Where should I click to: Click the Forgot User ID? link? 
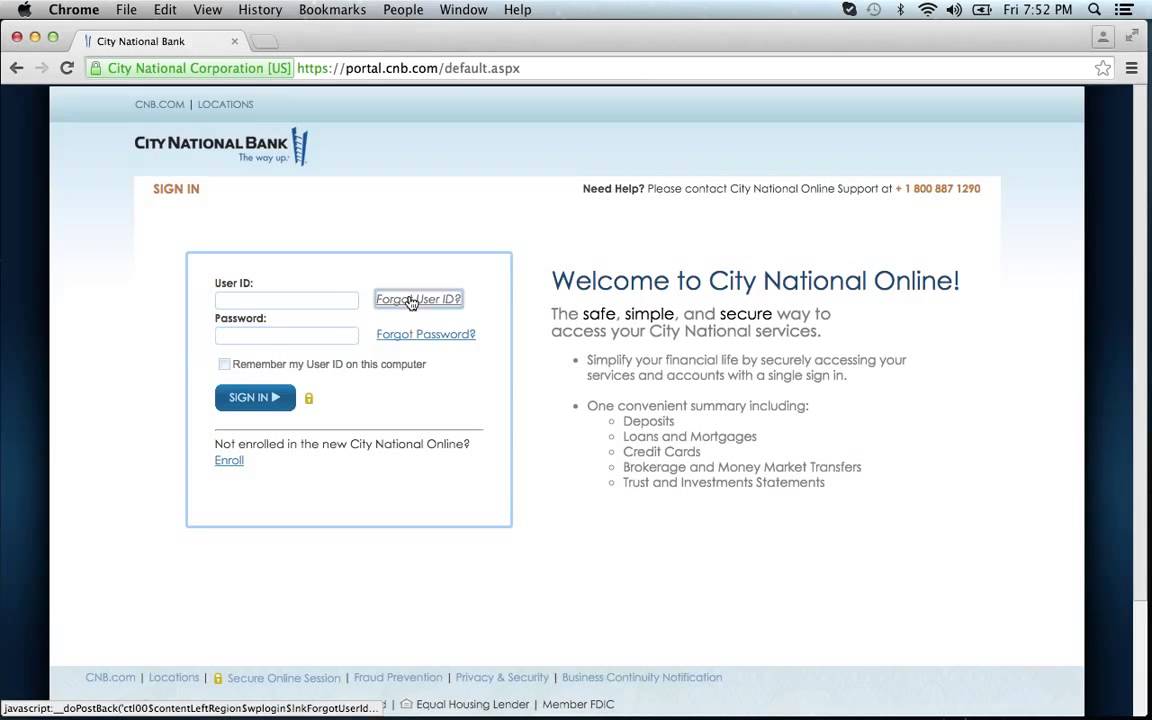click(419, 299)
